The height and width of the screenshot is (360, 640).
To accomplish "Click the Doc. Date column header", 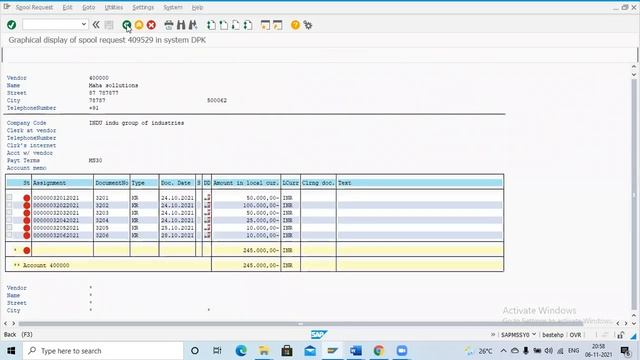I will pos(177,183).
